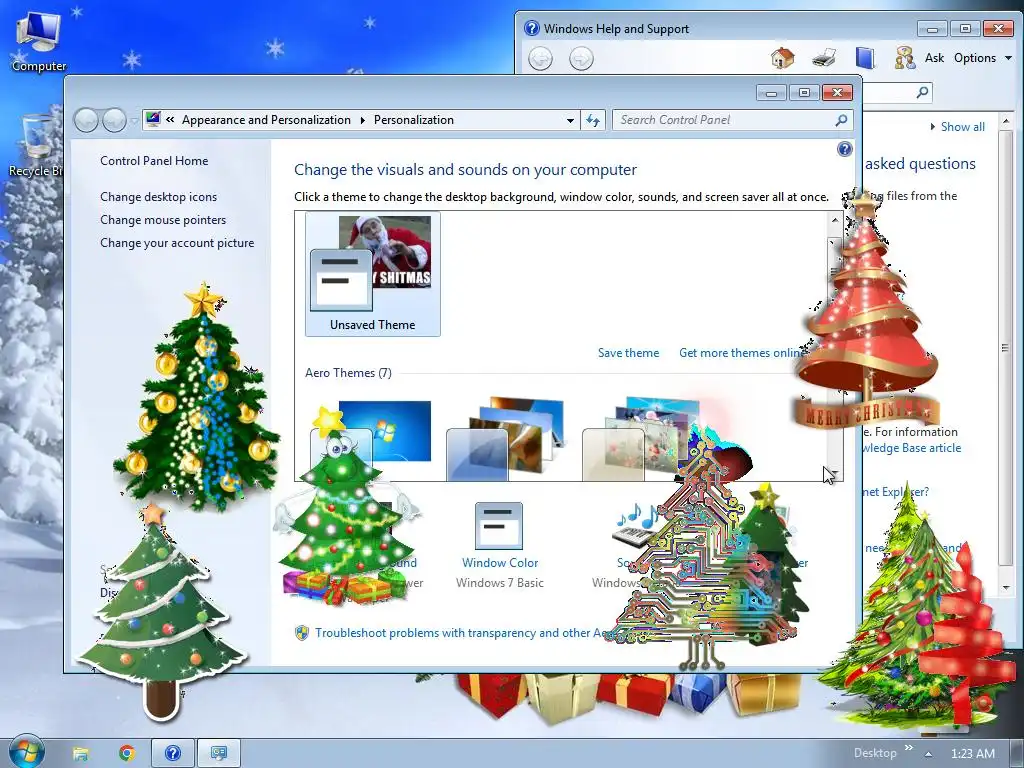Click the Desktop toolbar label on taskbar
The height and width of the screenshot is (768, 1024).
874,753
